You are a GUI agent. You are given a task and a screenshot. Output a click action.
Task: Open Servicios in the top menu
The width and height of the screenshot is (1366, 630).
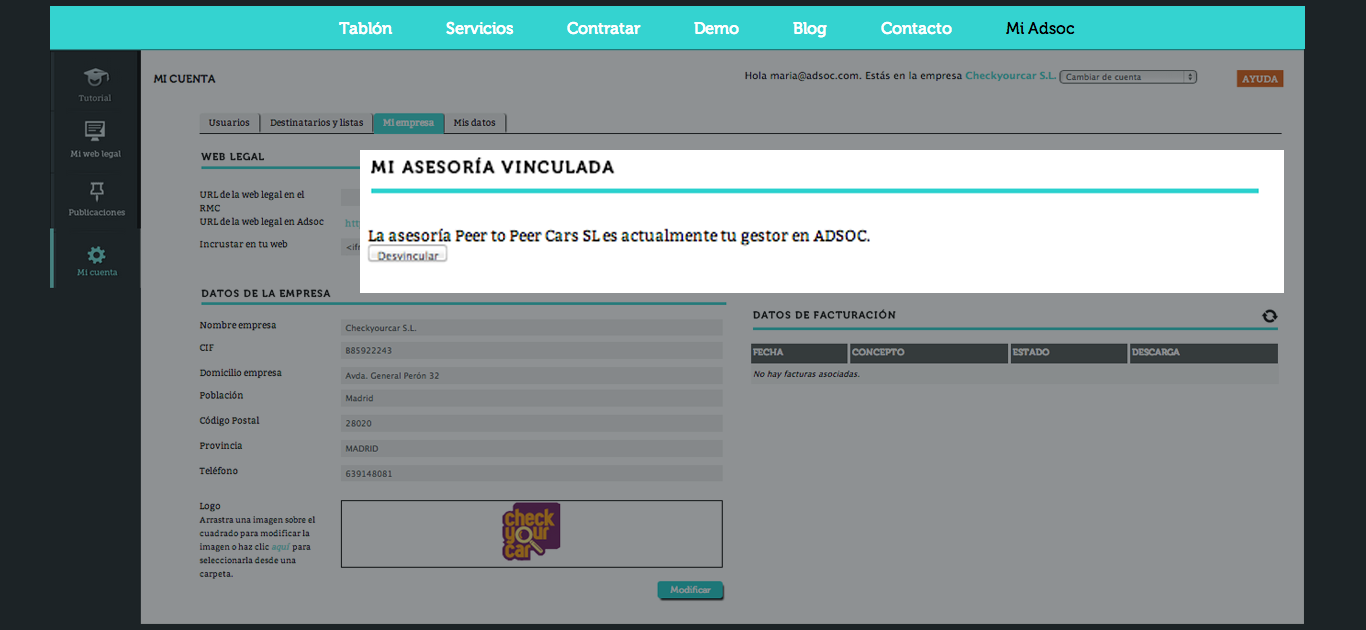[x=479, y=28]
